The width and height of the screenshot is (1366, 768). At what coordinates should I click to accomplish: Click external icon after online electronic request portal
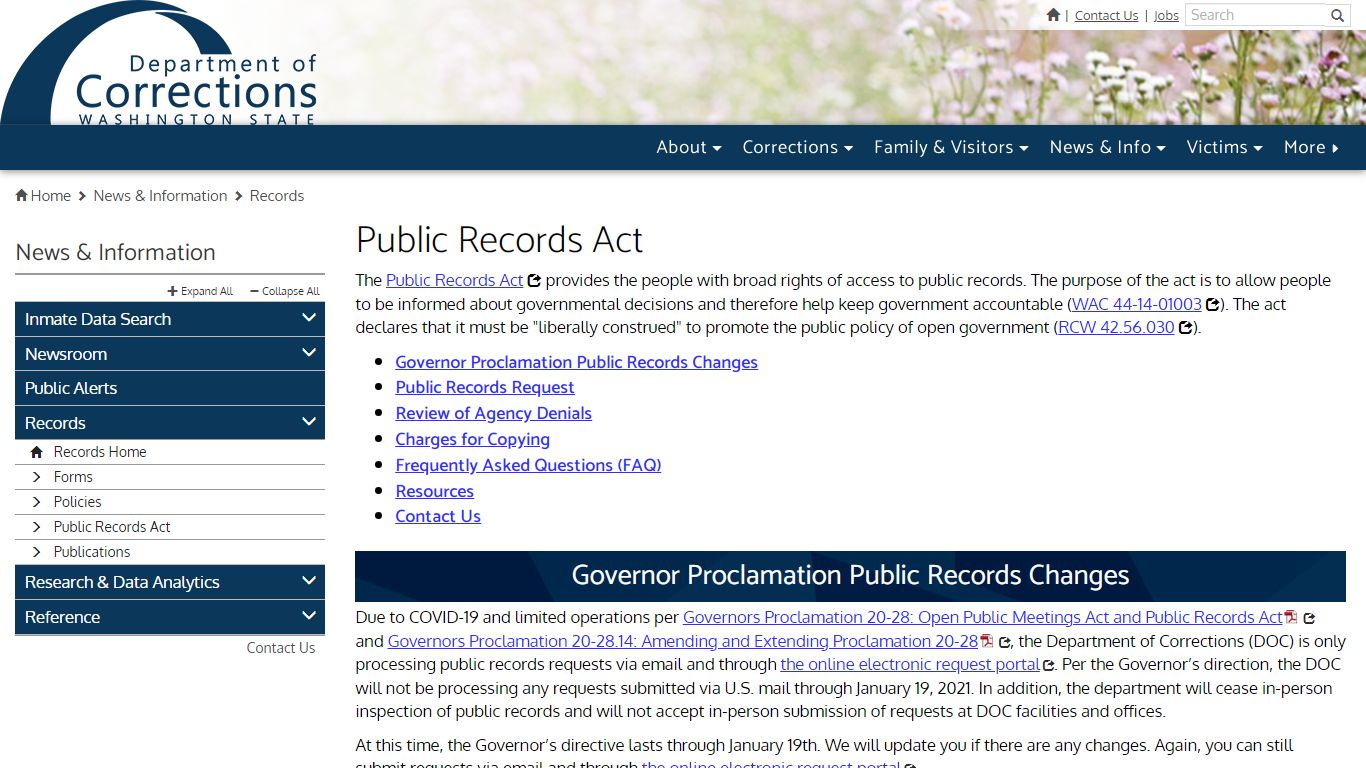click(1049, 665)
